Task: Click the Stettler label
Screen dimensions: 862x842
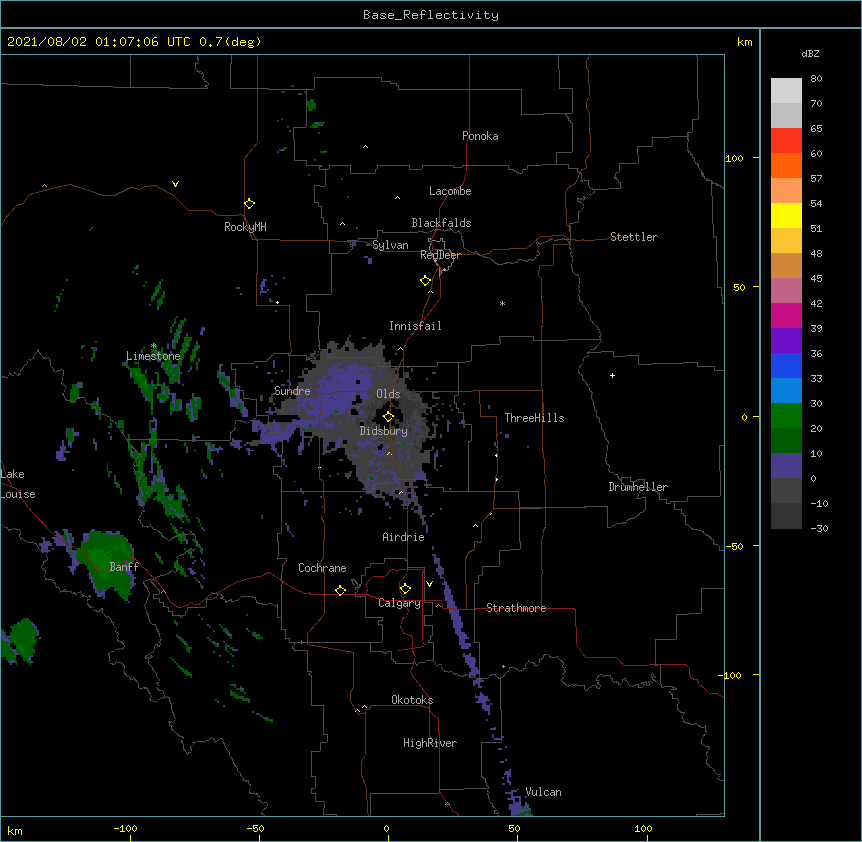Action: pos(634,237)
